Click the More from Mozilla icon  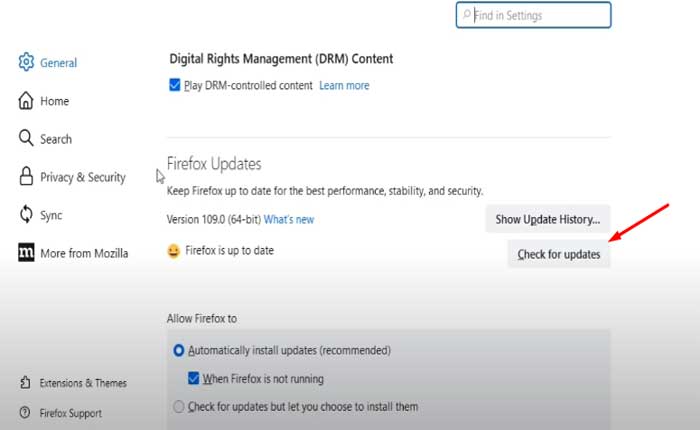click(x=26, y=253)
